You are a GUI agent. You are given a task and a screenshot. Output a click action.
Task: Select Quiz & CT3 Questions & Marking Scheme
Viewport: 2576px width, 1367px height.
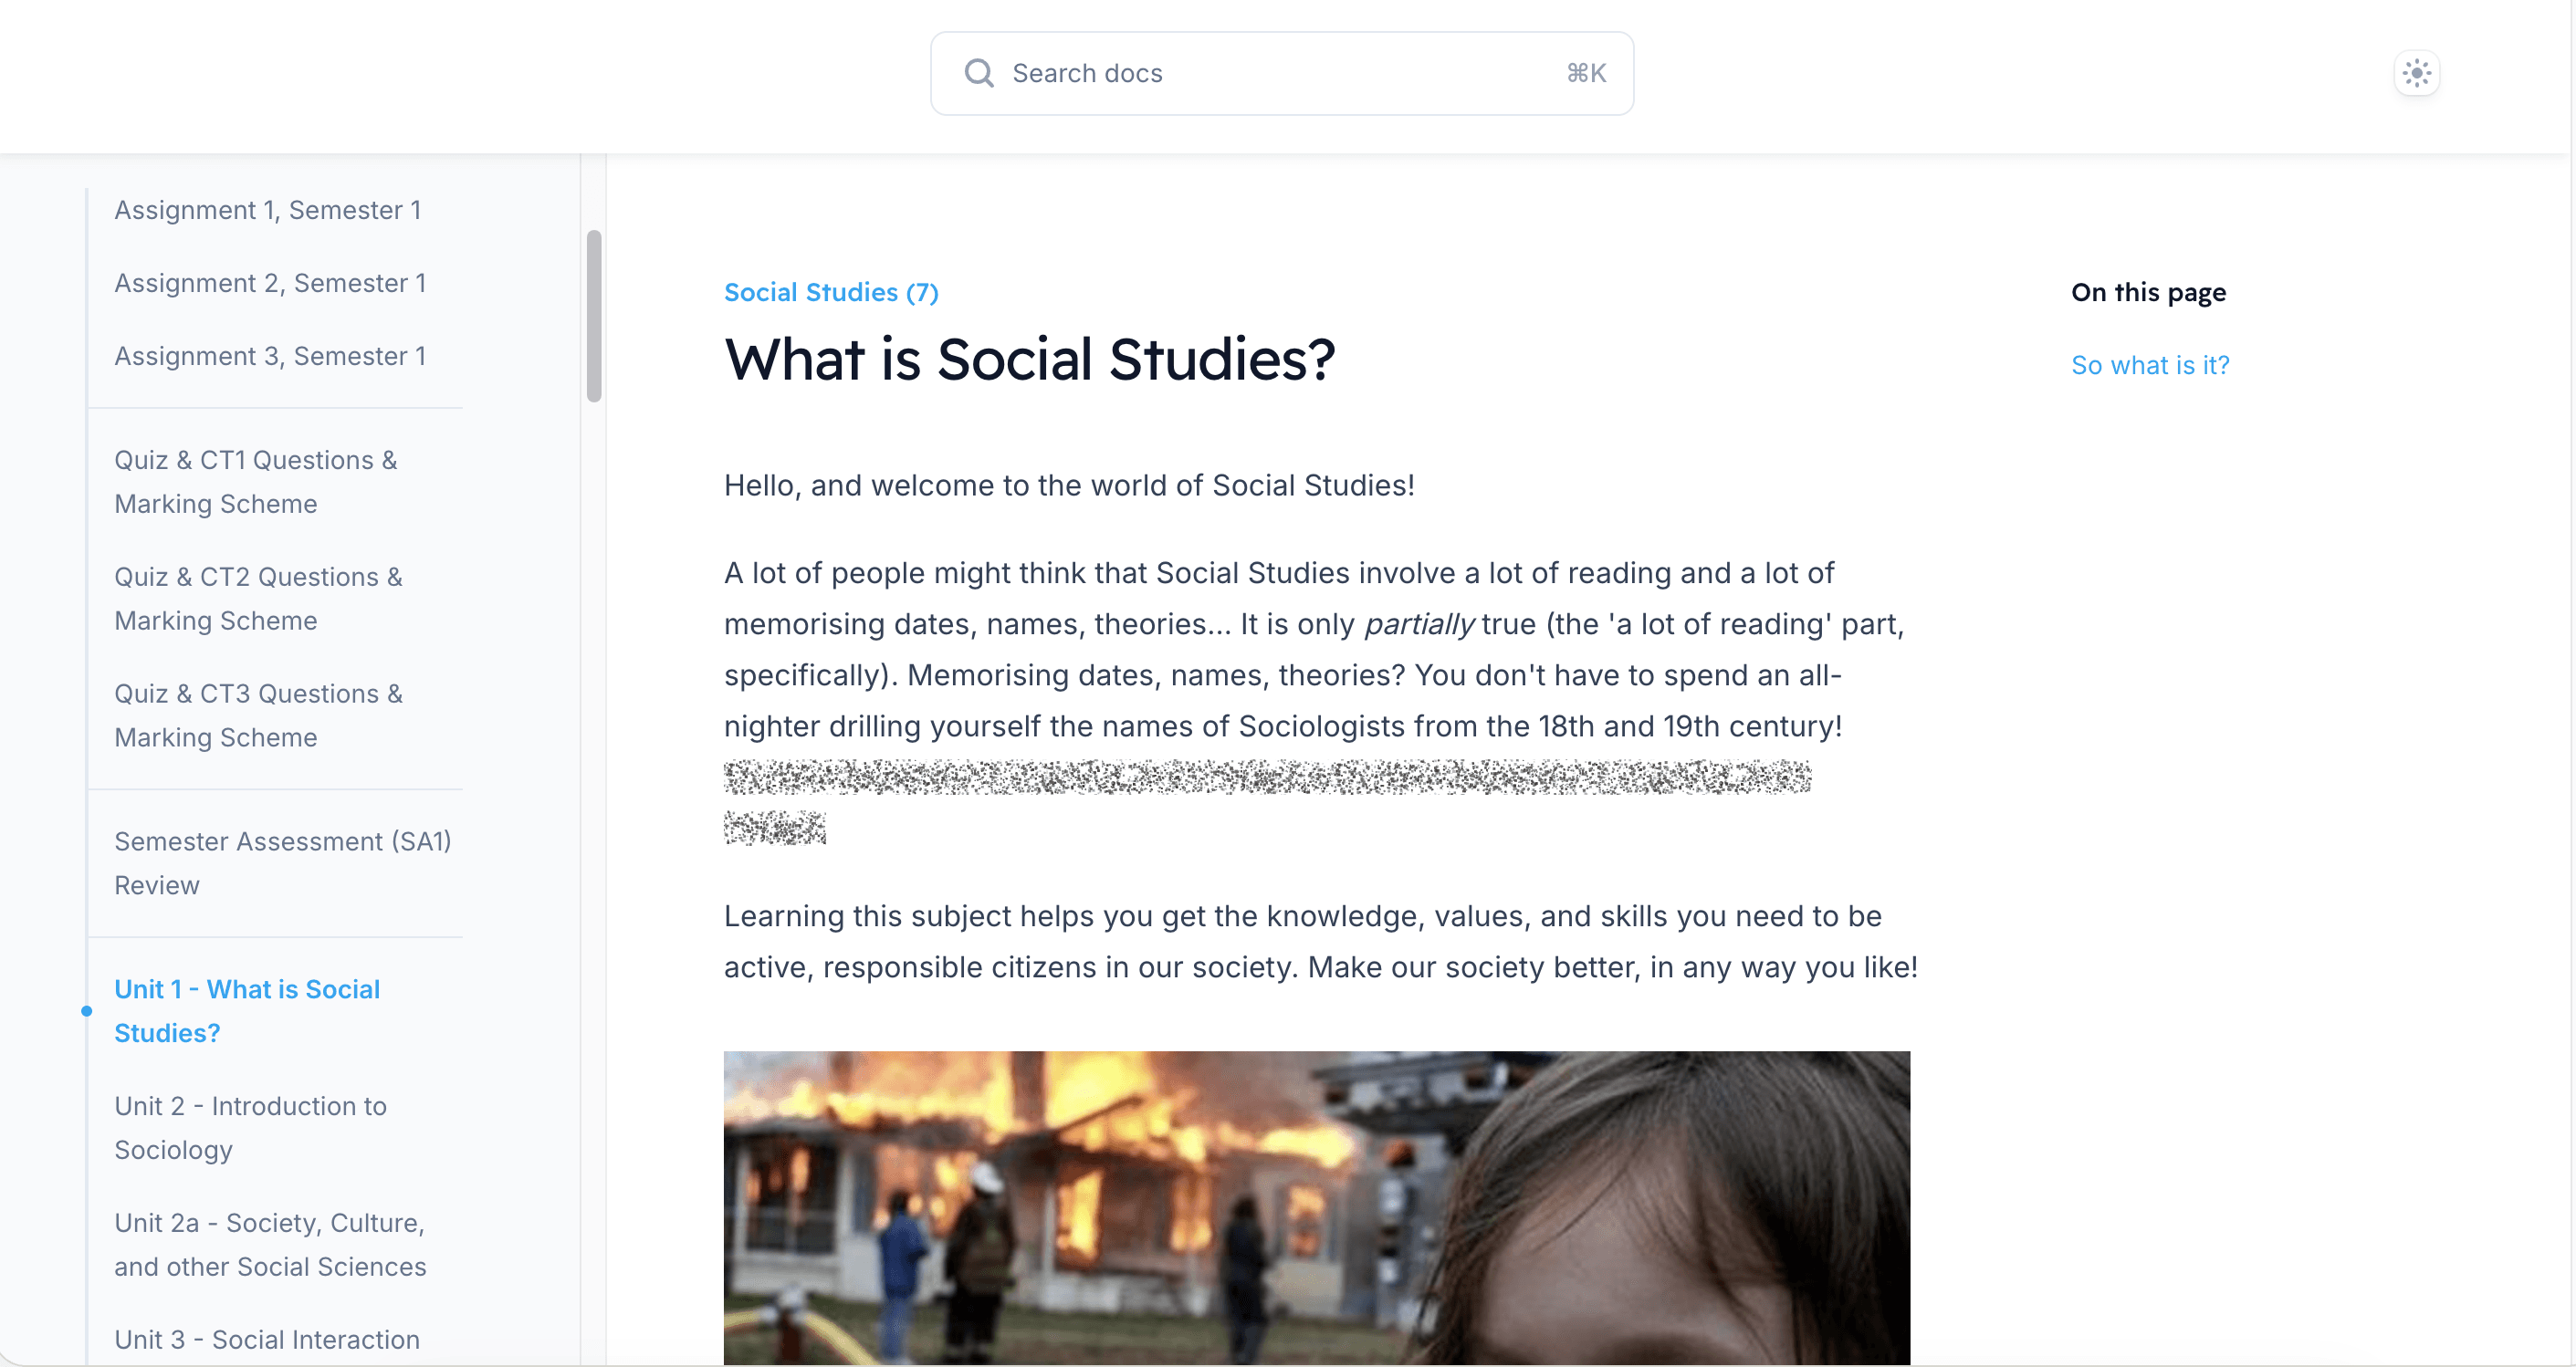coord(258,715)
